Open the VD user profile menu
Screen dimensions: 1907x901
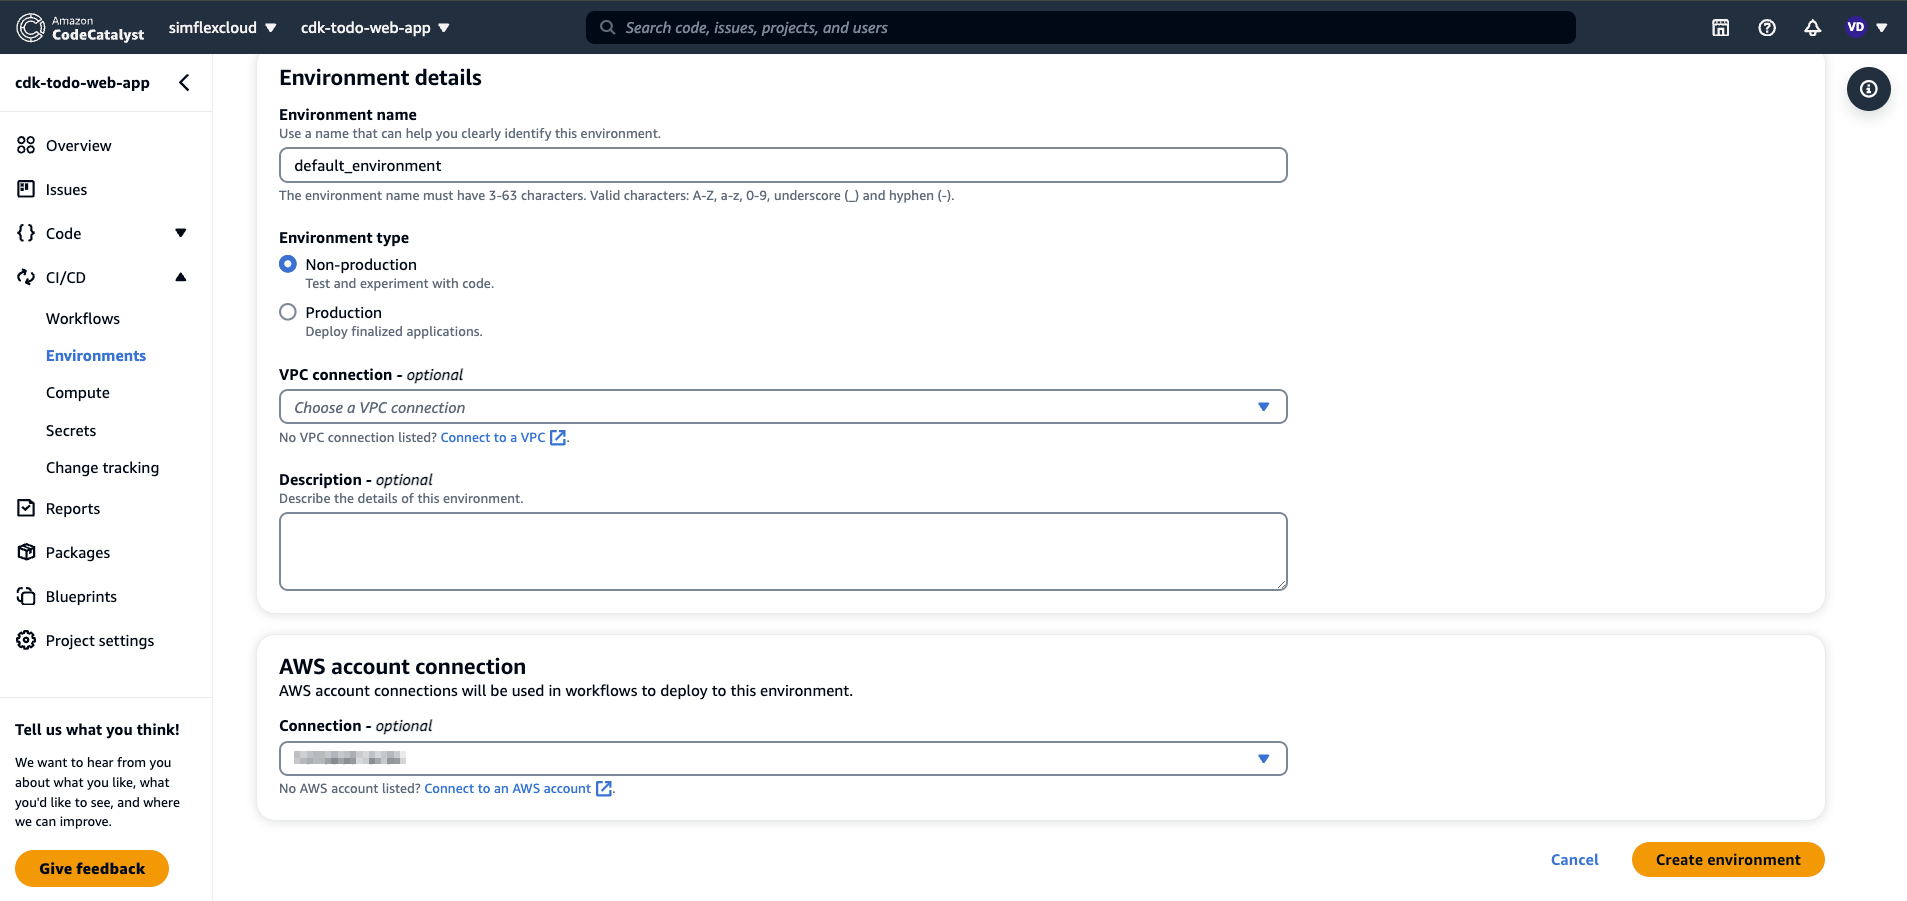[1866, 27]
